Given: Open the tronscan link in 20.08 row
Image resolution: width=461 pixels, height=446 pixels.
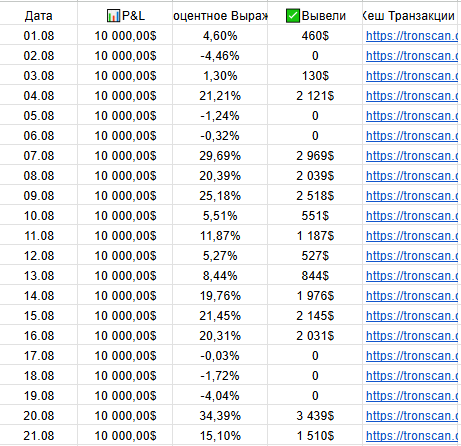Looking at the screenshot, I should (412, 416).
